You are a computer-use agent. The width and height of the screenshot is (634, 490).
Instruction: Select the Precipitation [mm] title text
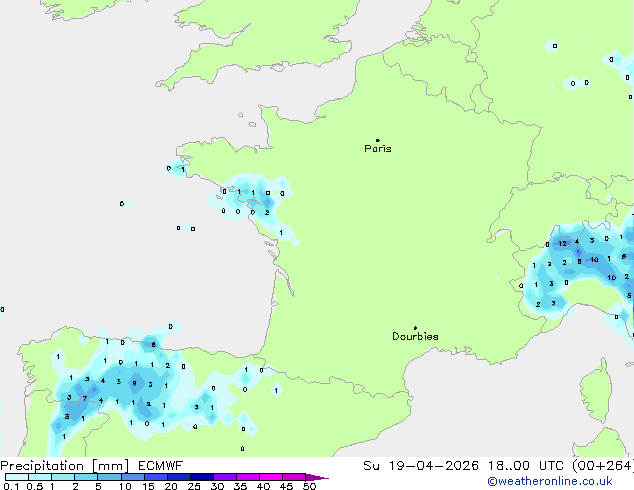[x=64, y=466]
